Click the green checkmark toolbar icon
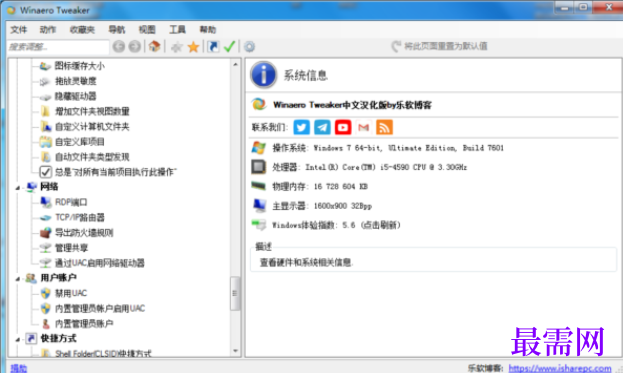Screen dimensions: 623x373 tap(230, 46)
